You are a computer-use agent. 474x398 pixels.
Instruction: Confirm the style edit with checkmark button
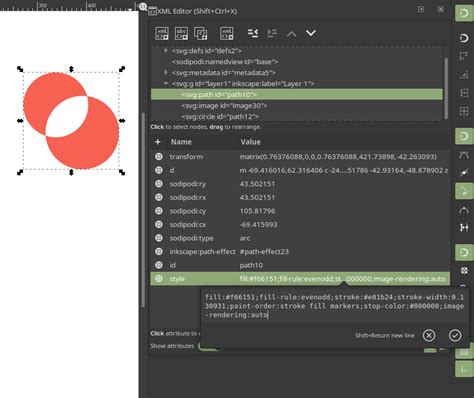point(455,335)
